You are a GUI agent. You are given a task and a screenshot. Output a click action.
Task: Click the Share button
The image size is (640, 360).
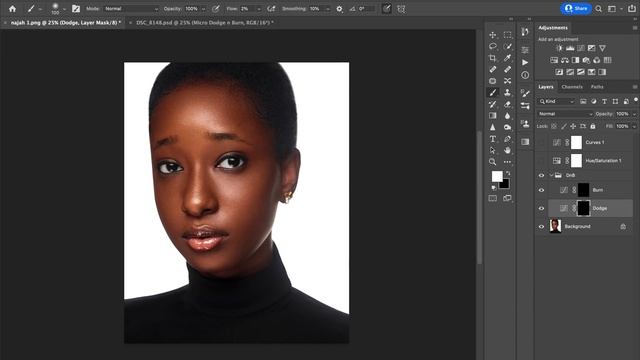(x=576, y=8)
